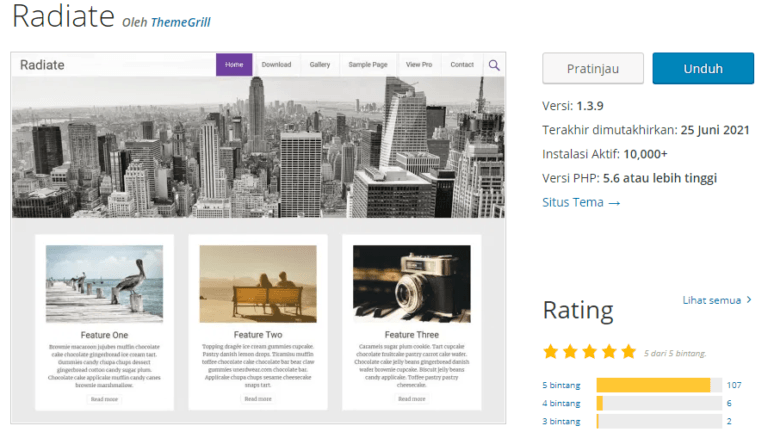Click the Lihat semua ratings link
This screenshot has width=768, height=432.
coord(717,300)
